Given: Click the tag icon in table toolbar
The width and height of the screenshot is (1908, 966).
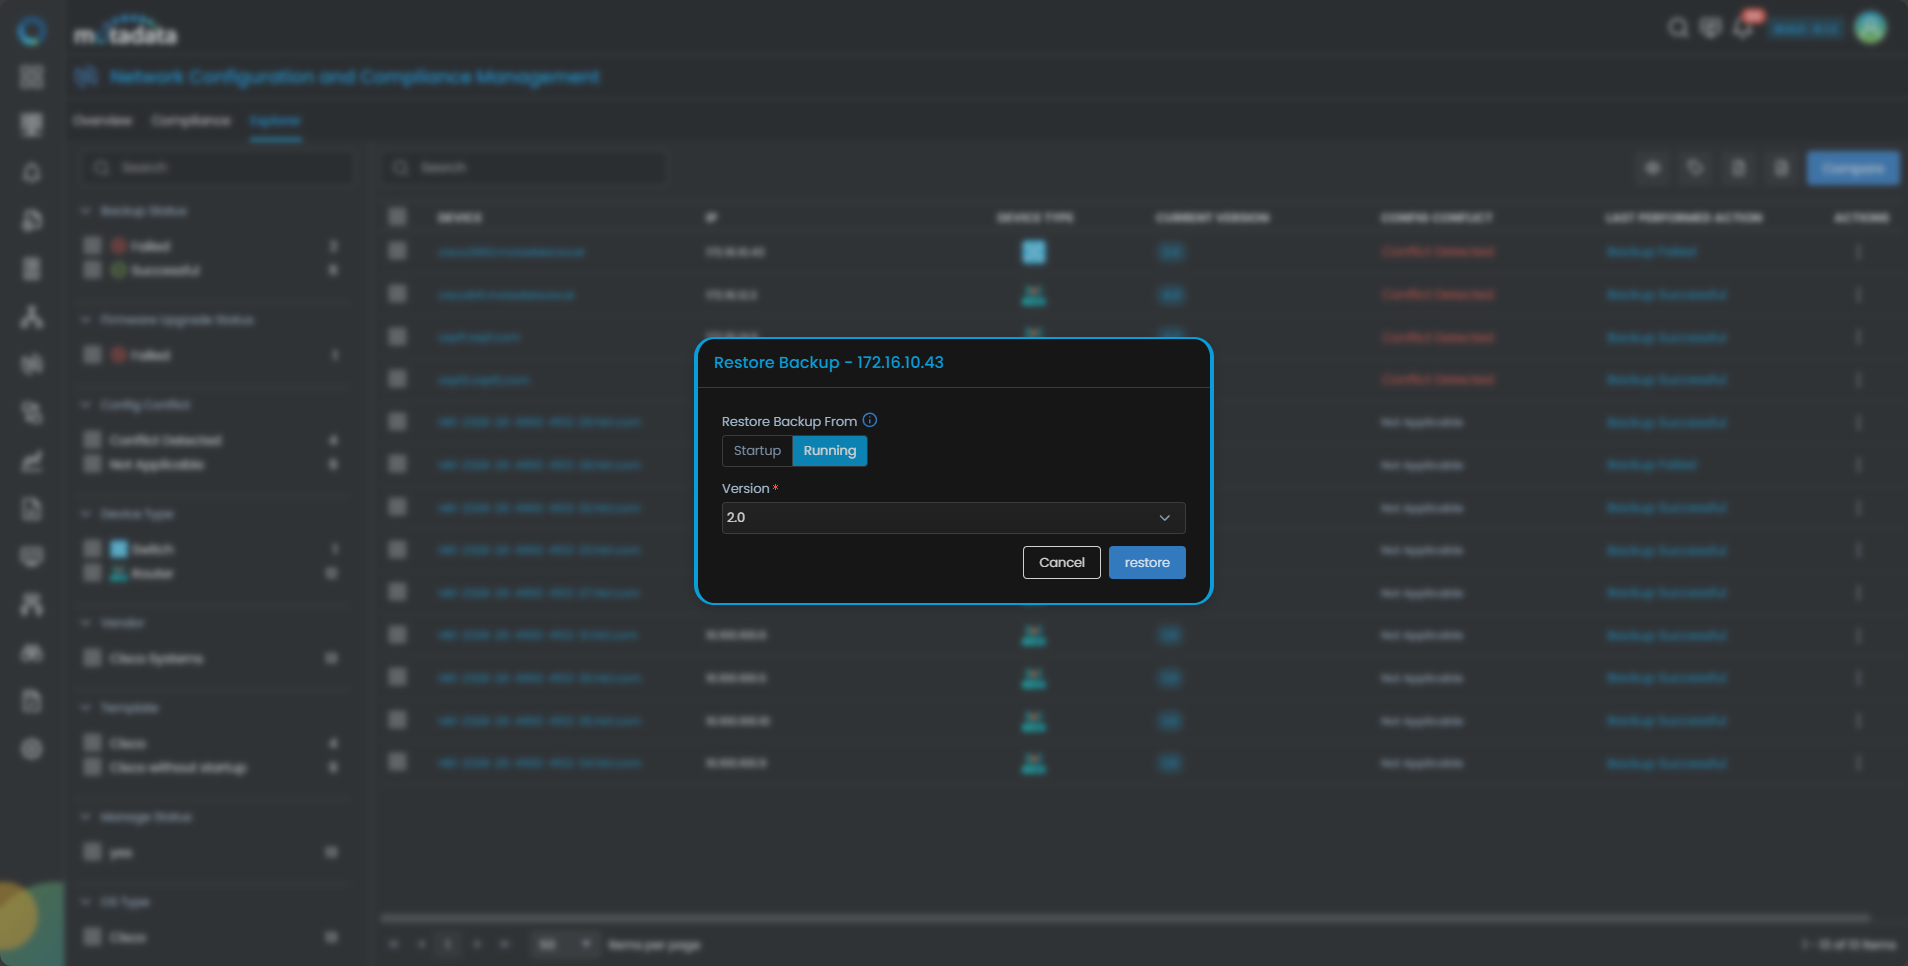Looking at the screenshot, I should pyautogui.click(x=1695, y=168).
